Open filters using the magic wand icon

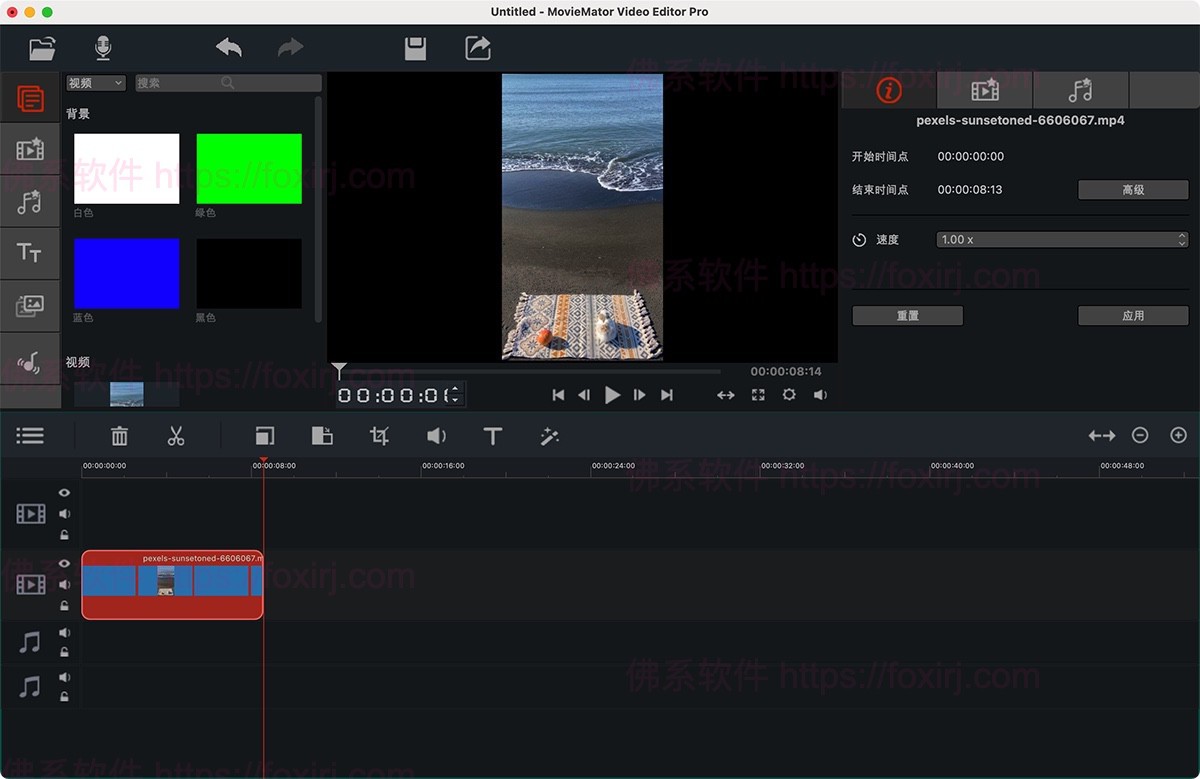click(548, 436)
